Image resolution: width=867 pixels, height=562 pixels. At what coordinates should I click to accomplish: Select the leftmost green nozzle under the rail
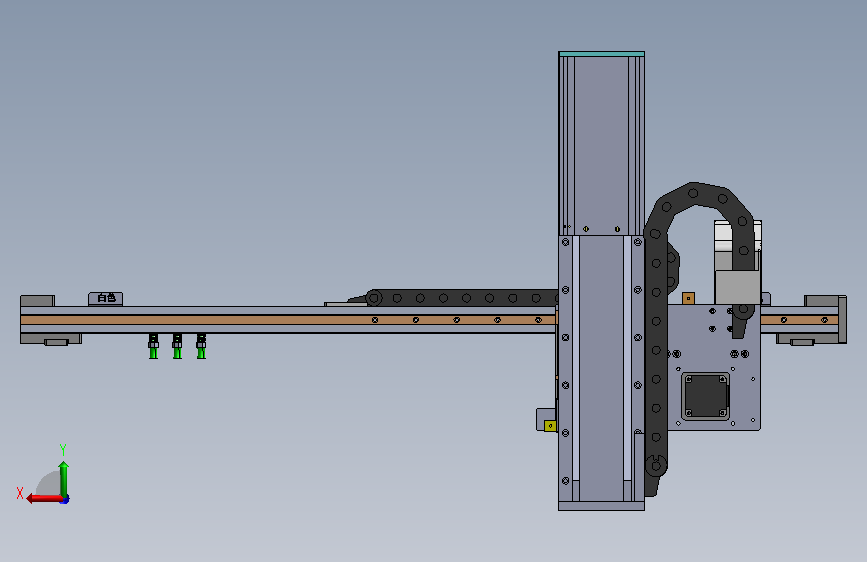[x=153, y=346]
